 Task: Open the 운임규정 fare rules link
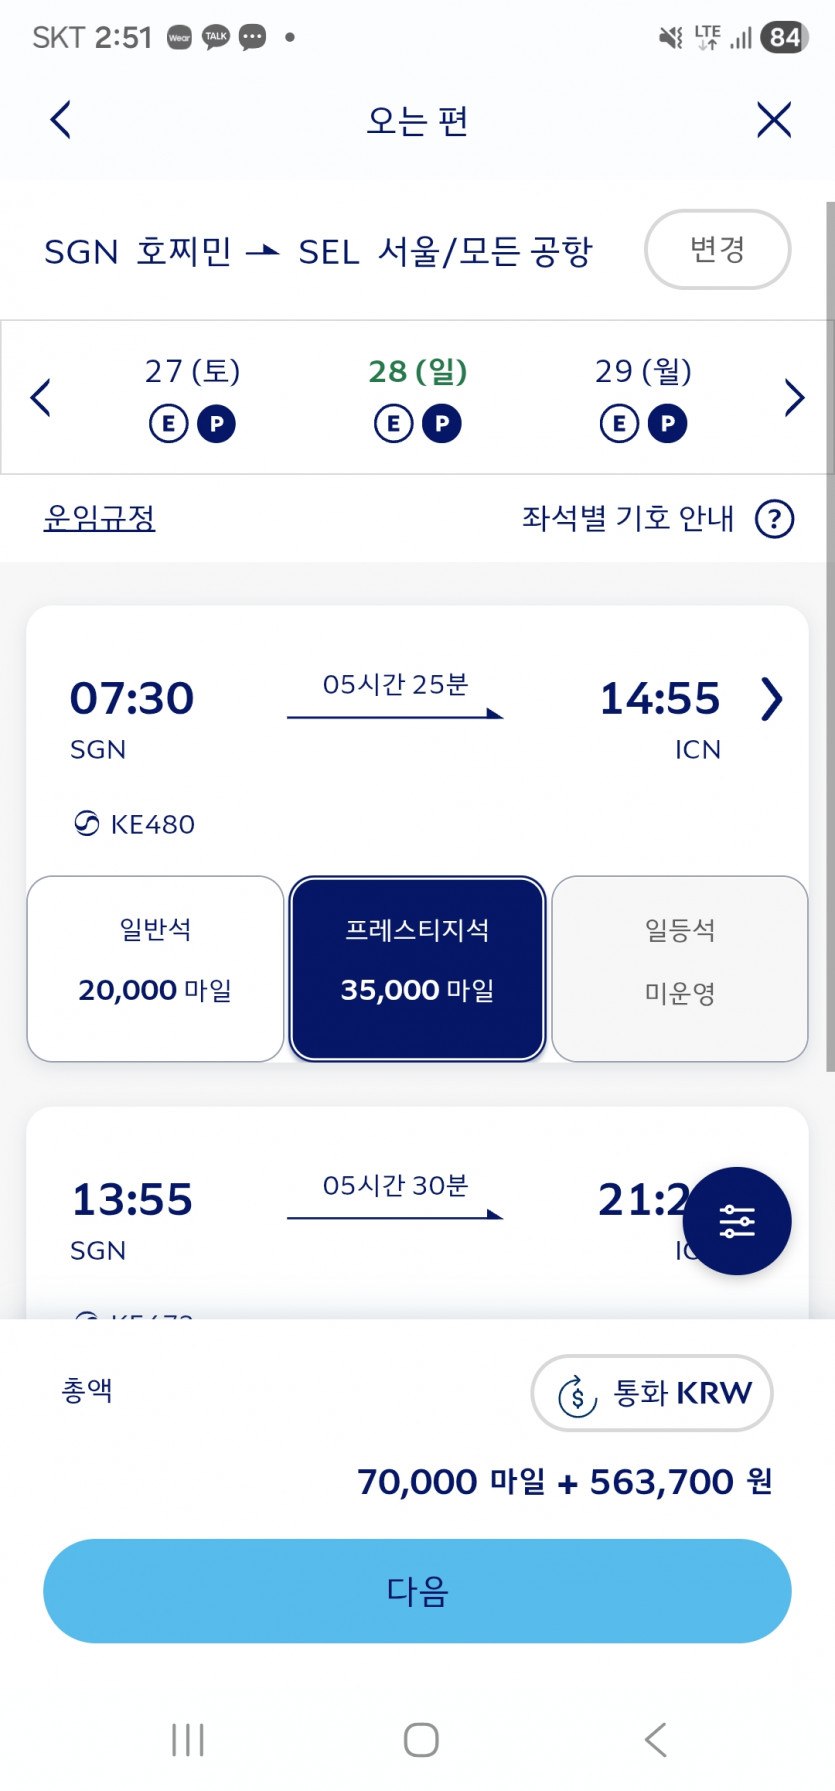[99, 518]
